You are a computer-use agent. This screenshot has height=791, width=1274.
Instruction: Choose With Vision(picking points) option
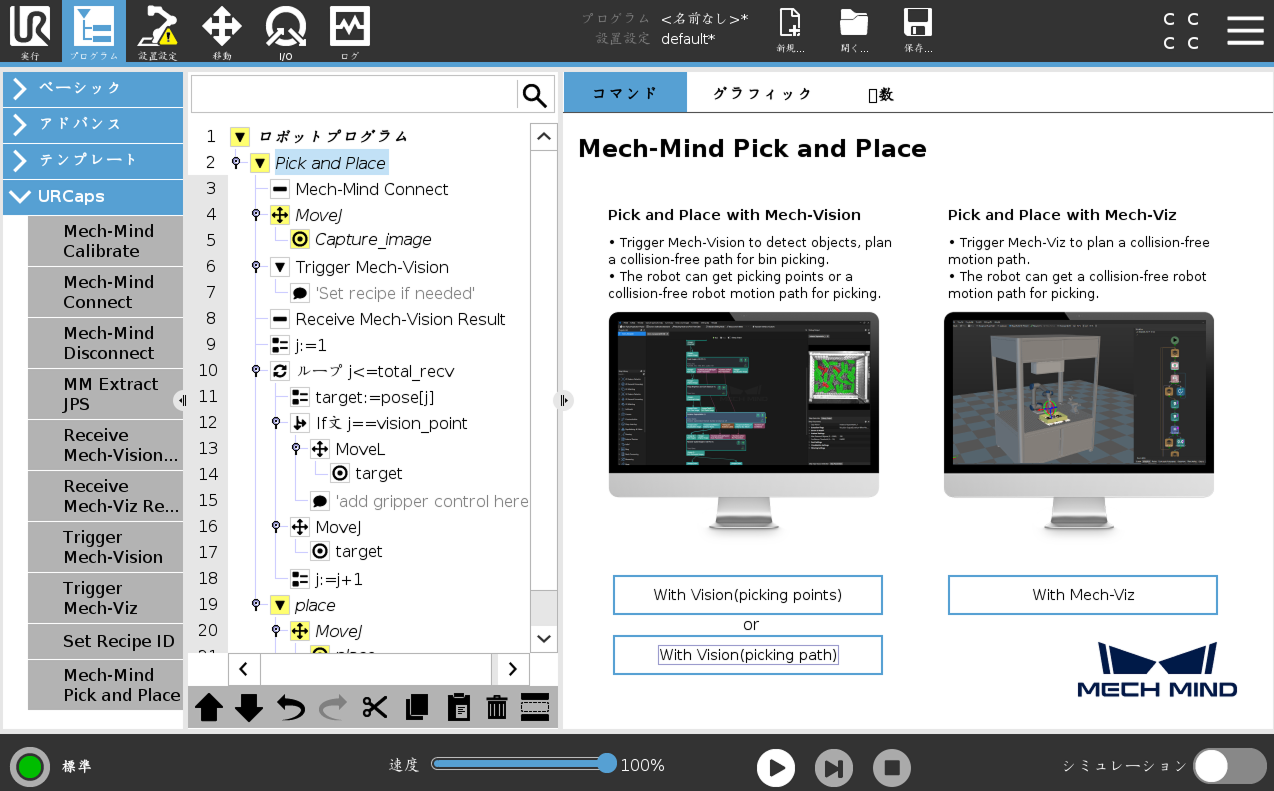point(748,595)
